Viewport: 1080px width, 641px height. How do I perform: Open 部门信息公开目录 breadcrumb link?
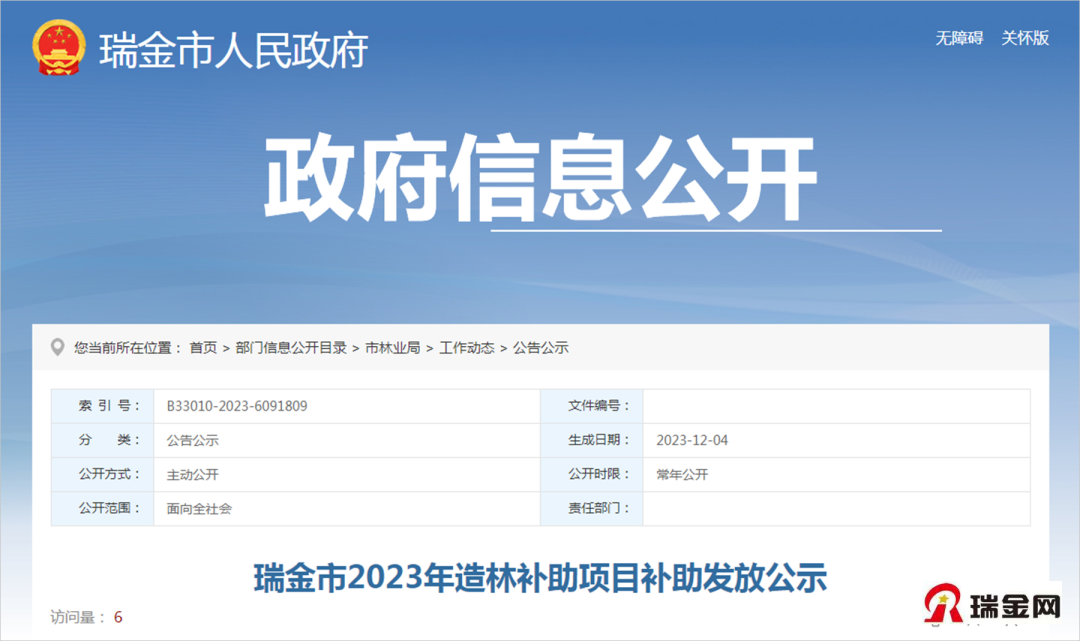pyautogui.click(x=291, y=348)
